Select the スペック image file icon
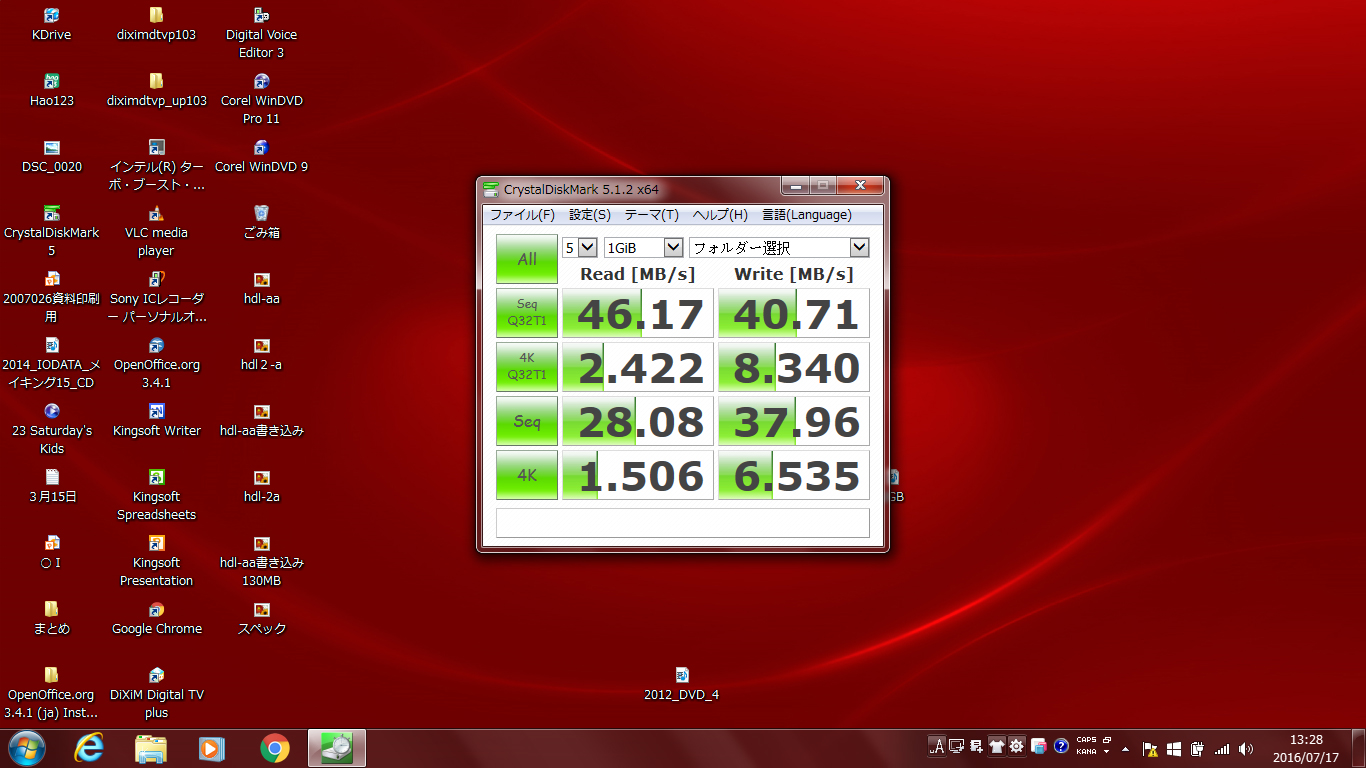The image size is (1366, 768). tap(261, 619)
